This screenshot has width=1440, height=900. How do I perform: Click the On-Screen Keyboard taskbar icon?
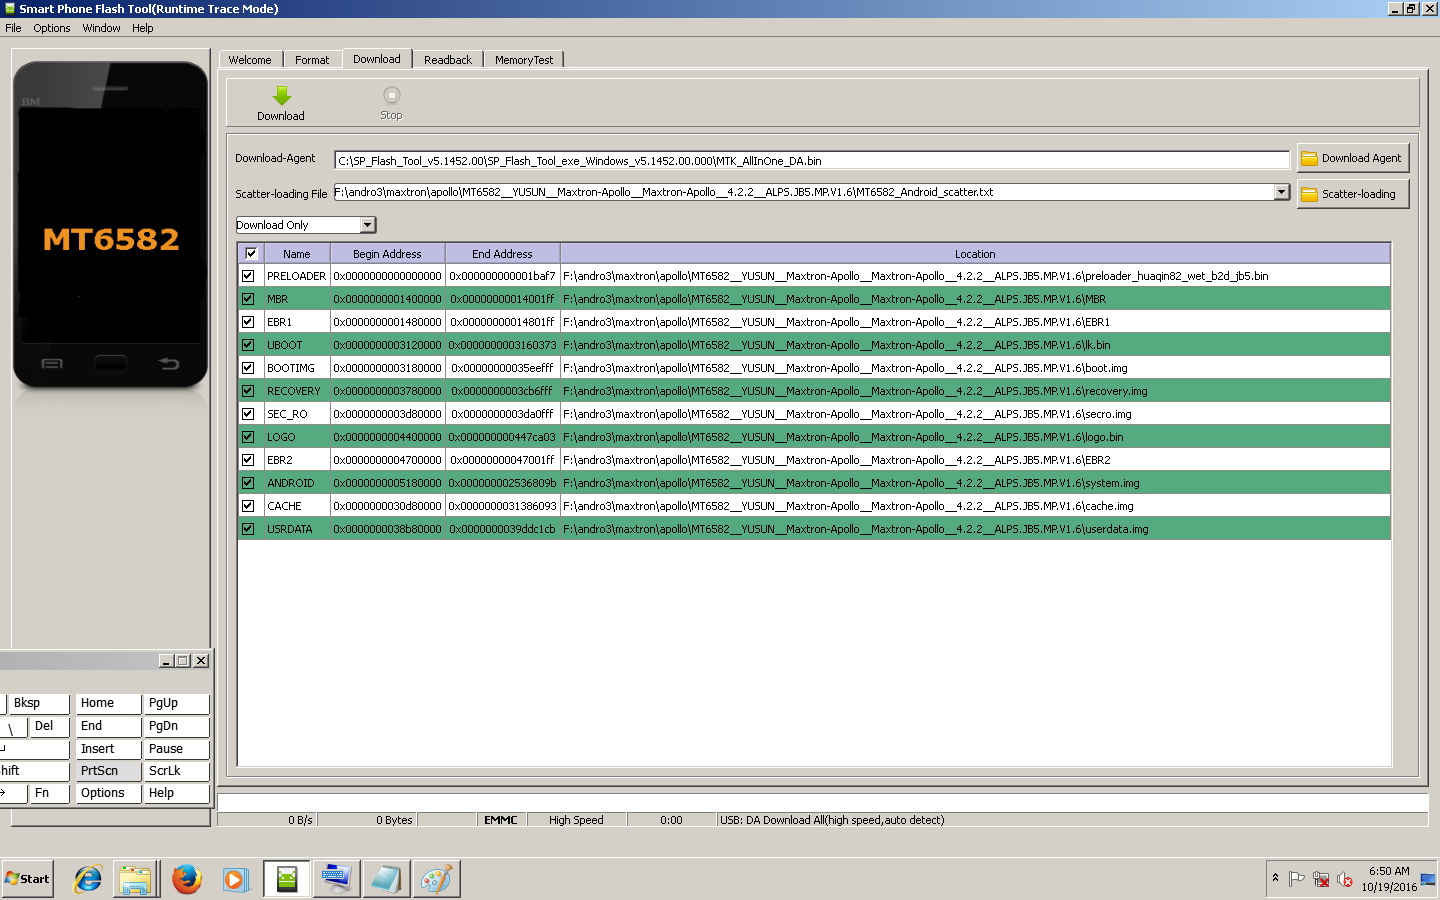335,879
